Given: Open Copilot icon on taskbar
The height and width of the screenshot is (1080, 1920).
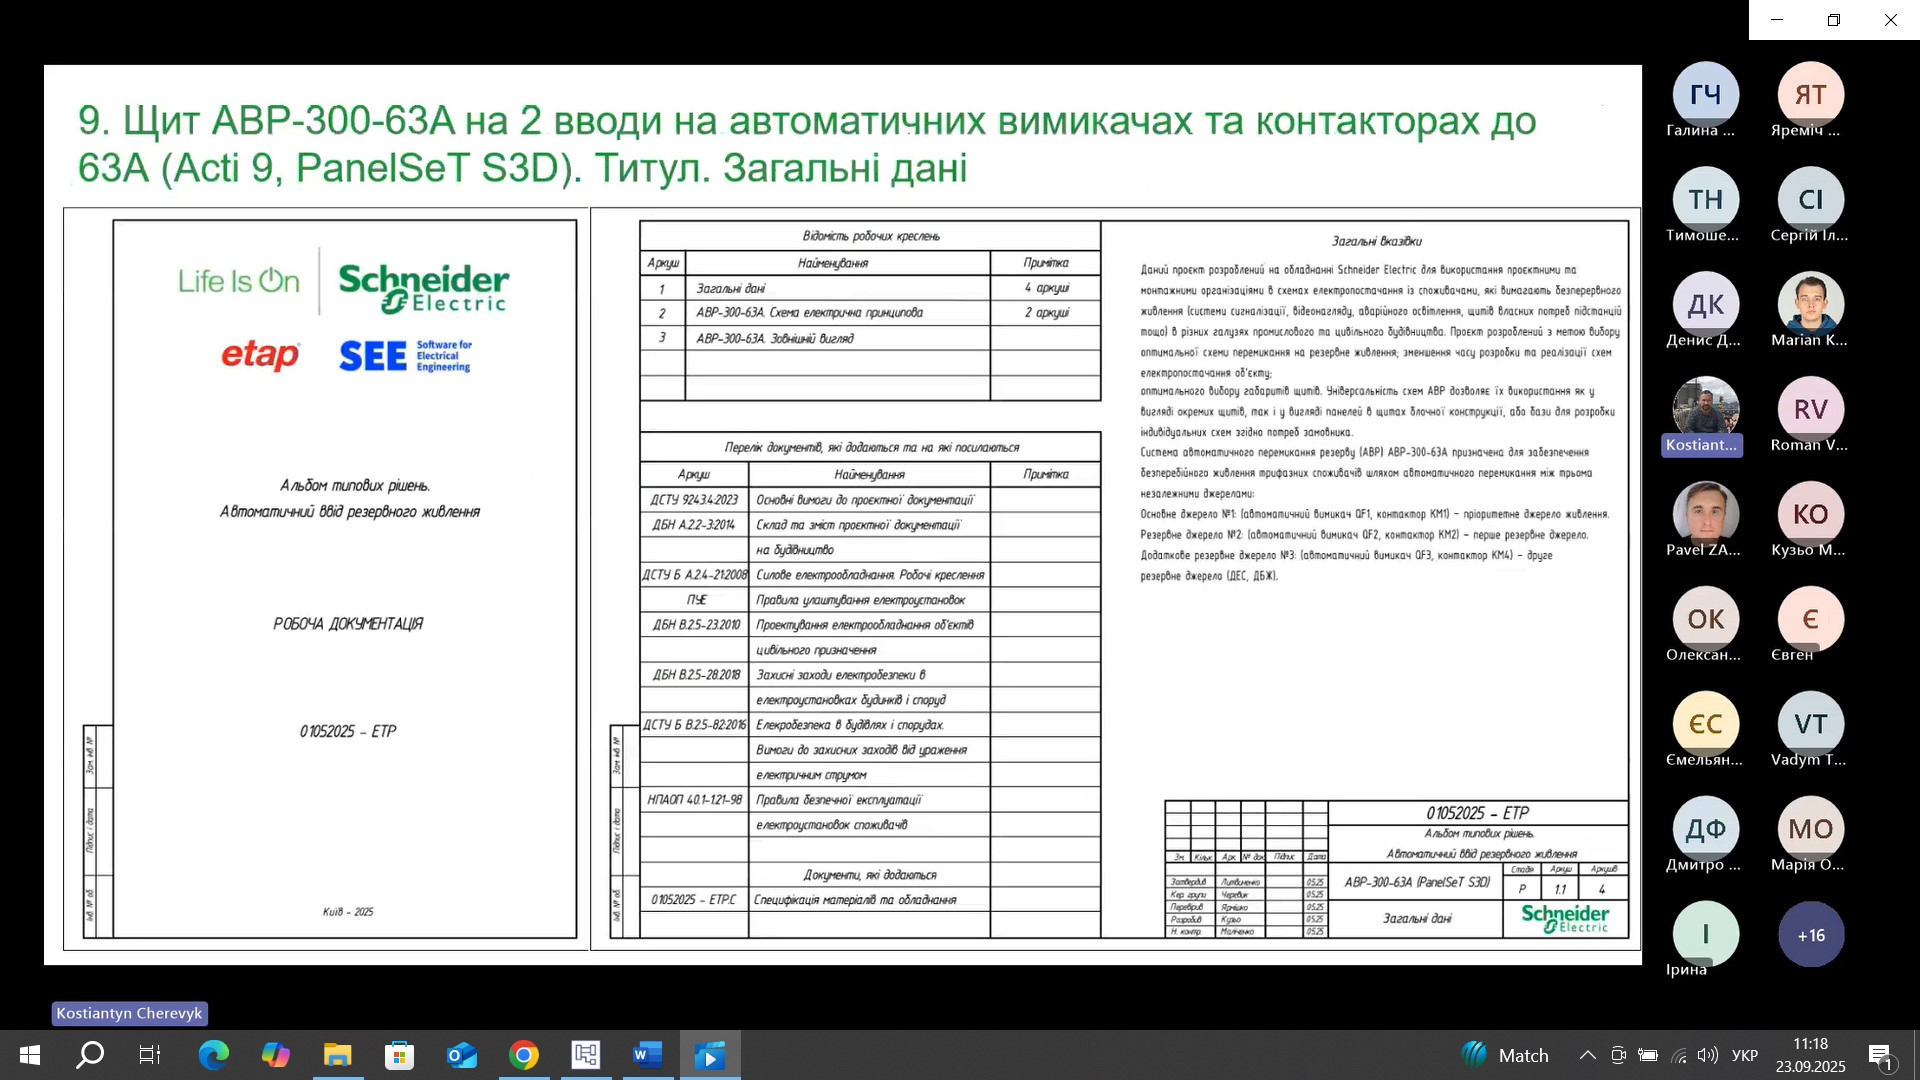Looking at the screenshot, I should (275, 1055).
